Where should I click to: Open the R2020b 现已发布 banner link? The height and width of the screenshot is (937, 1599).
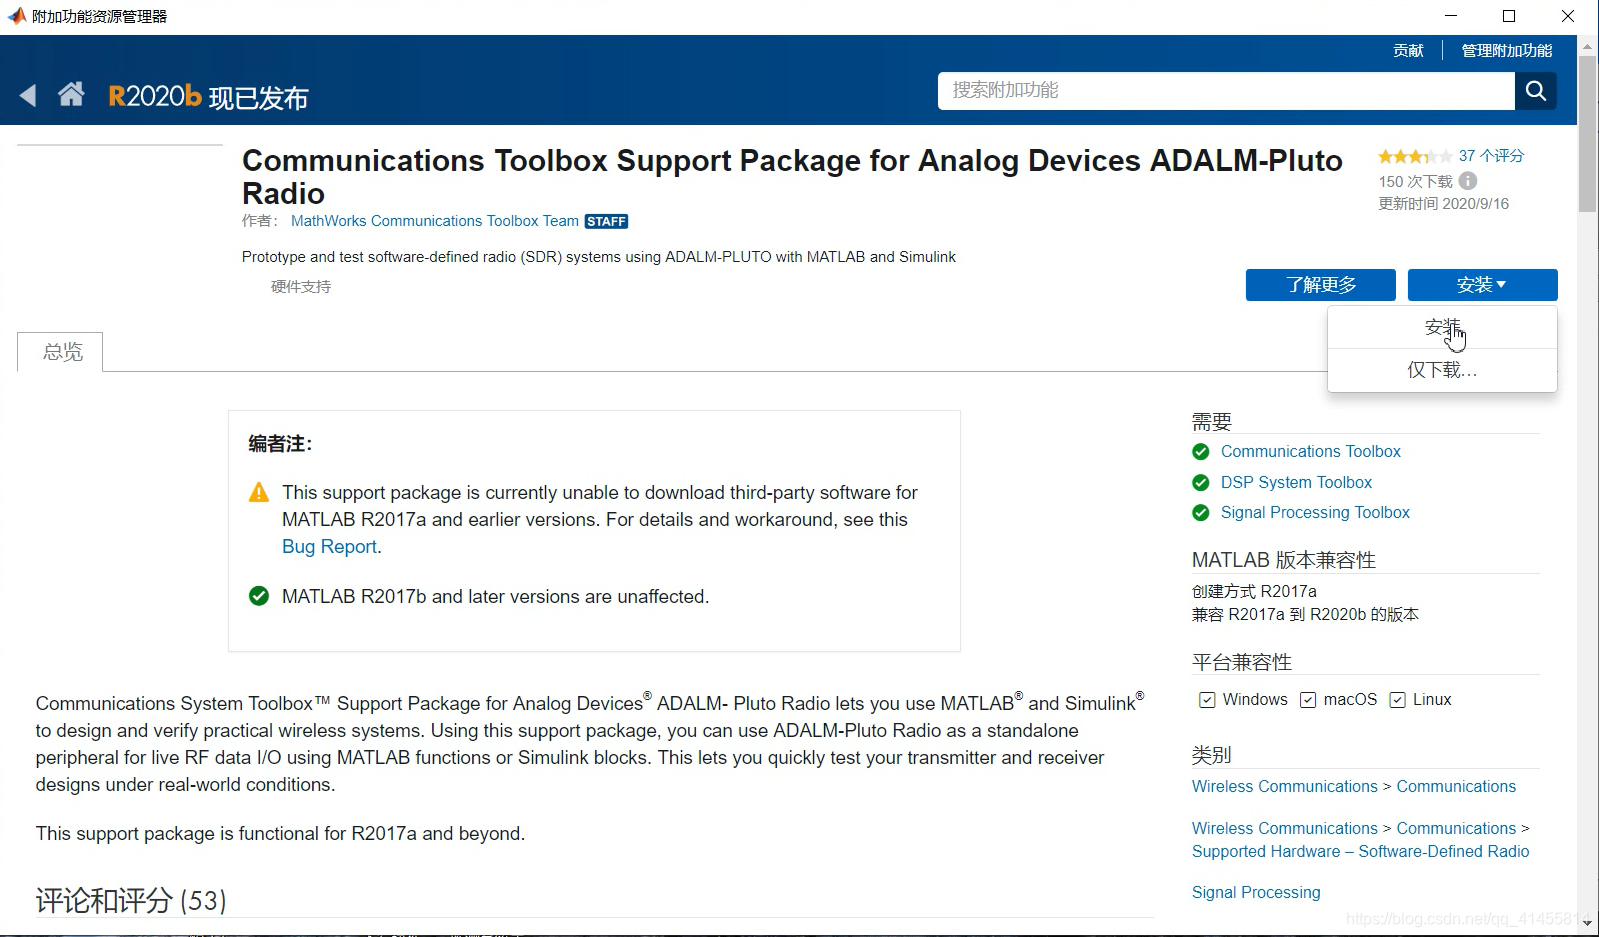click(208, 97)
